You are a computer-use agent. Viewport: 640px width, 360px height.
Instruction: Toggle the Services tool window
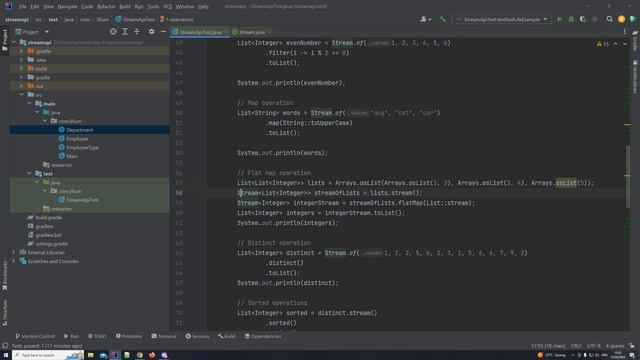coord(198,336)
